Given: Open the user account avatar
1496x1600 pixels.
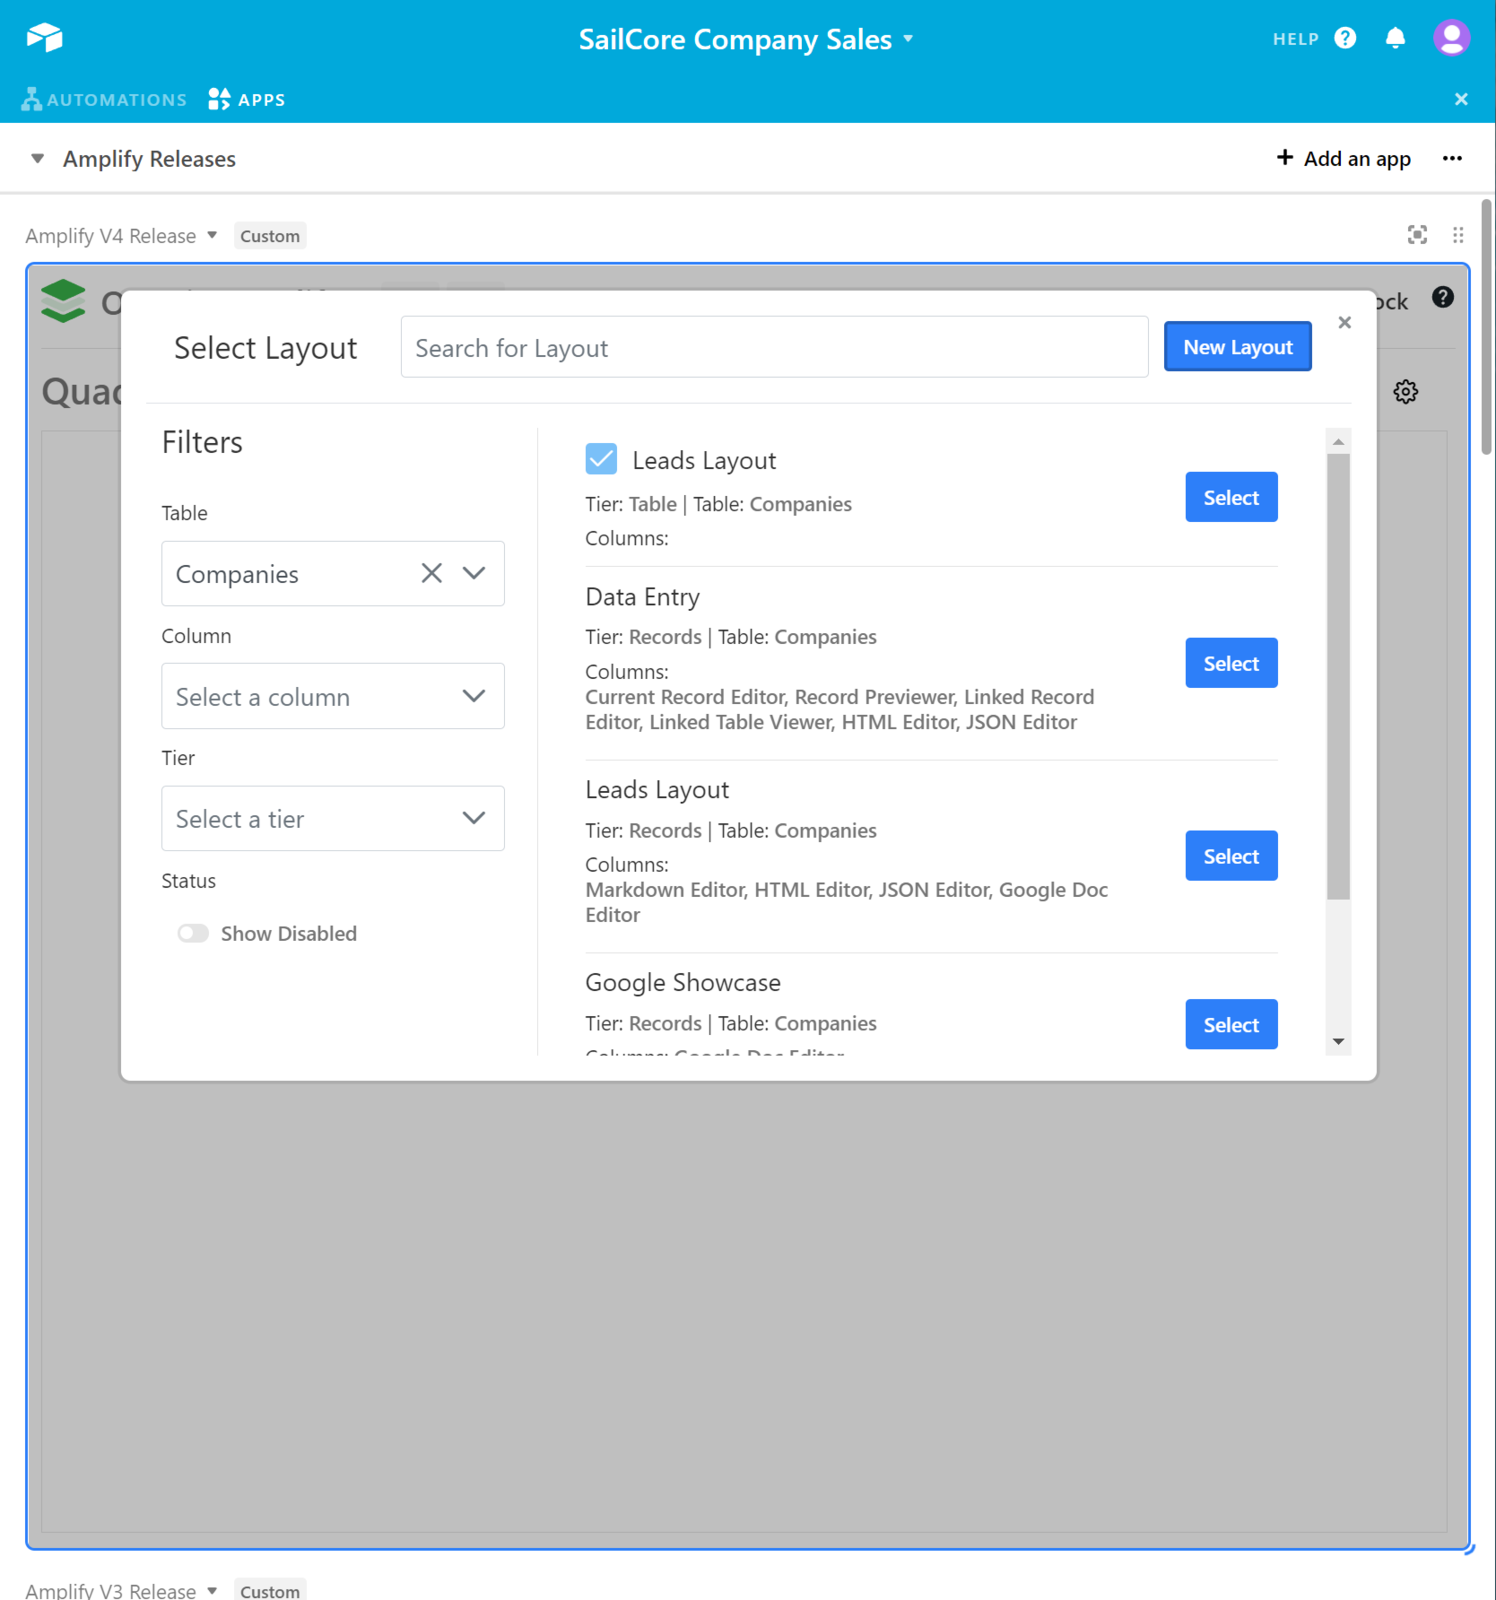Looking at the screenshot, I should (x=1450, y=38).
